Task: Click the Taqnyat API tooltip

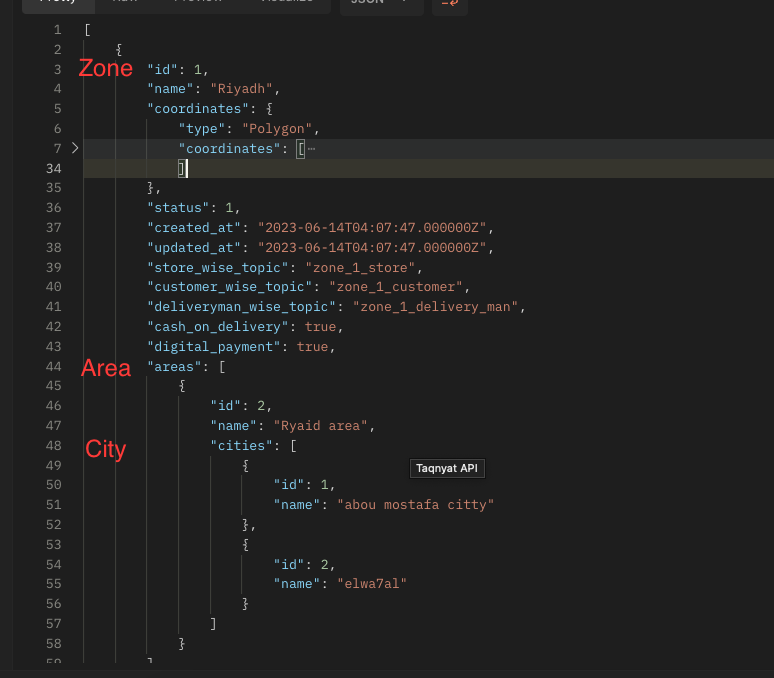Action: [x=447, y=468]
